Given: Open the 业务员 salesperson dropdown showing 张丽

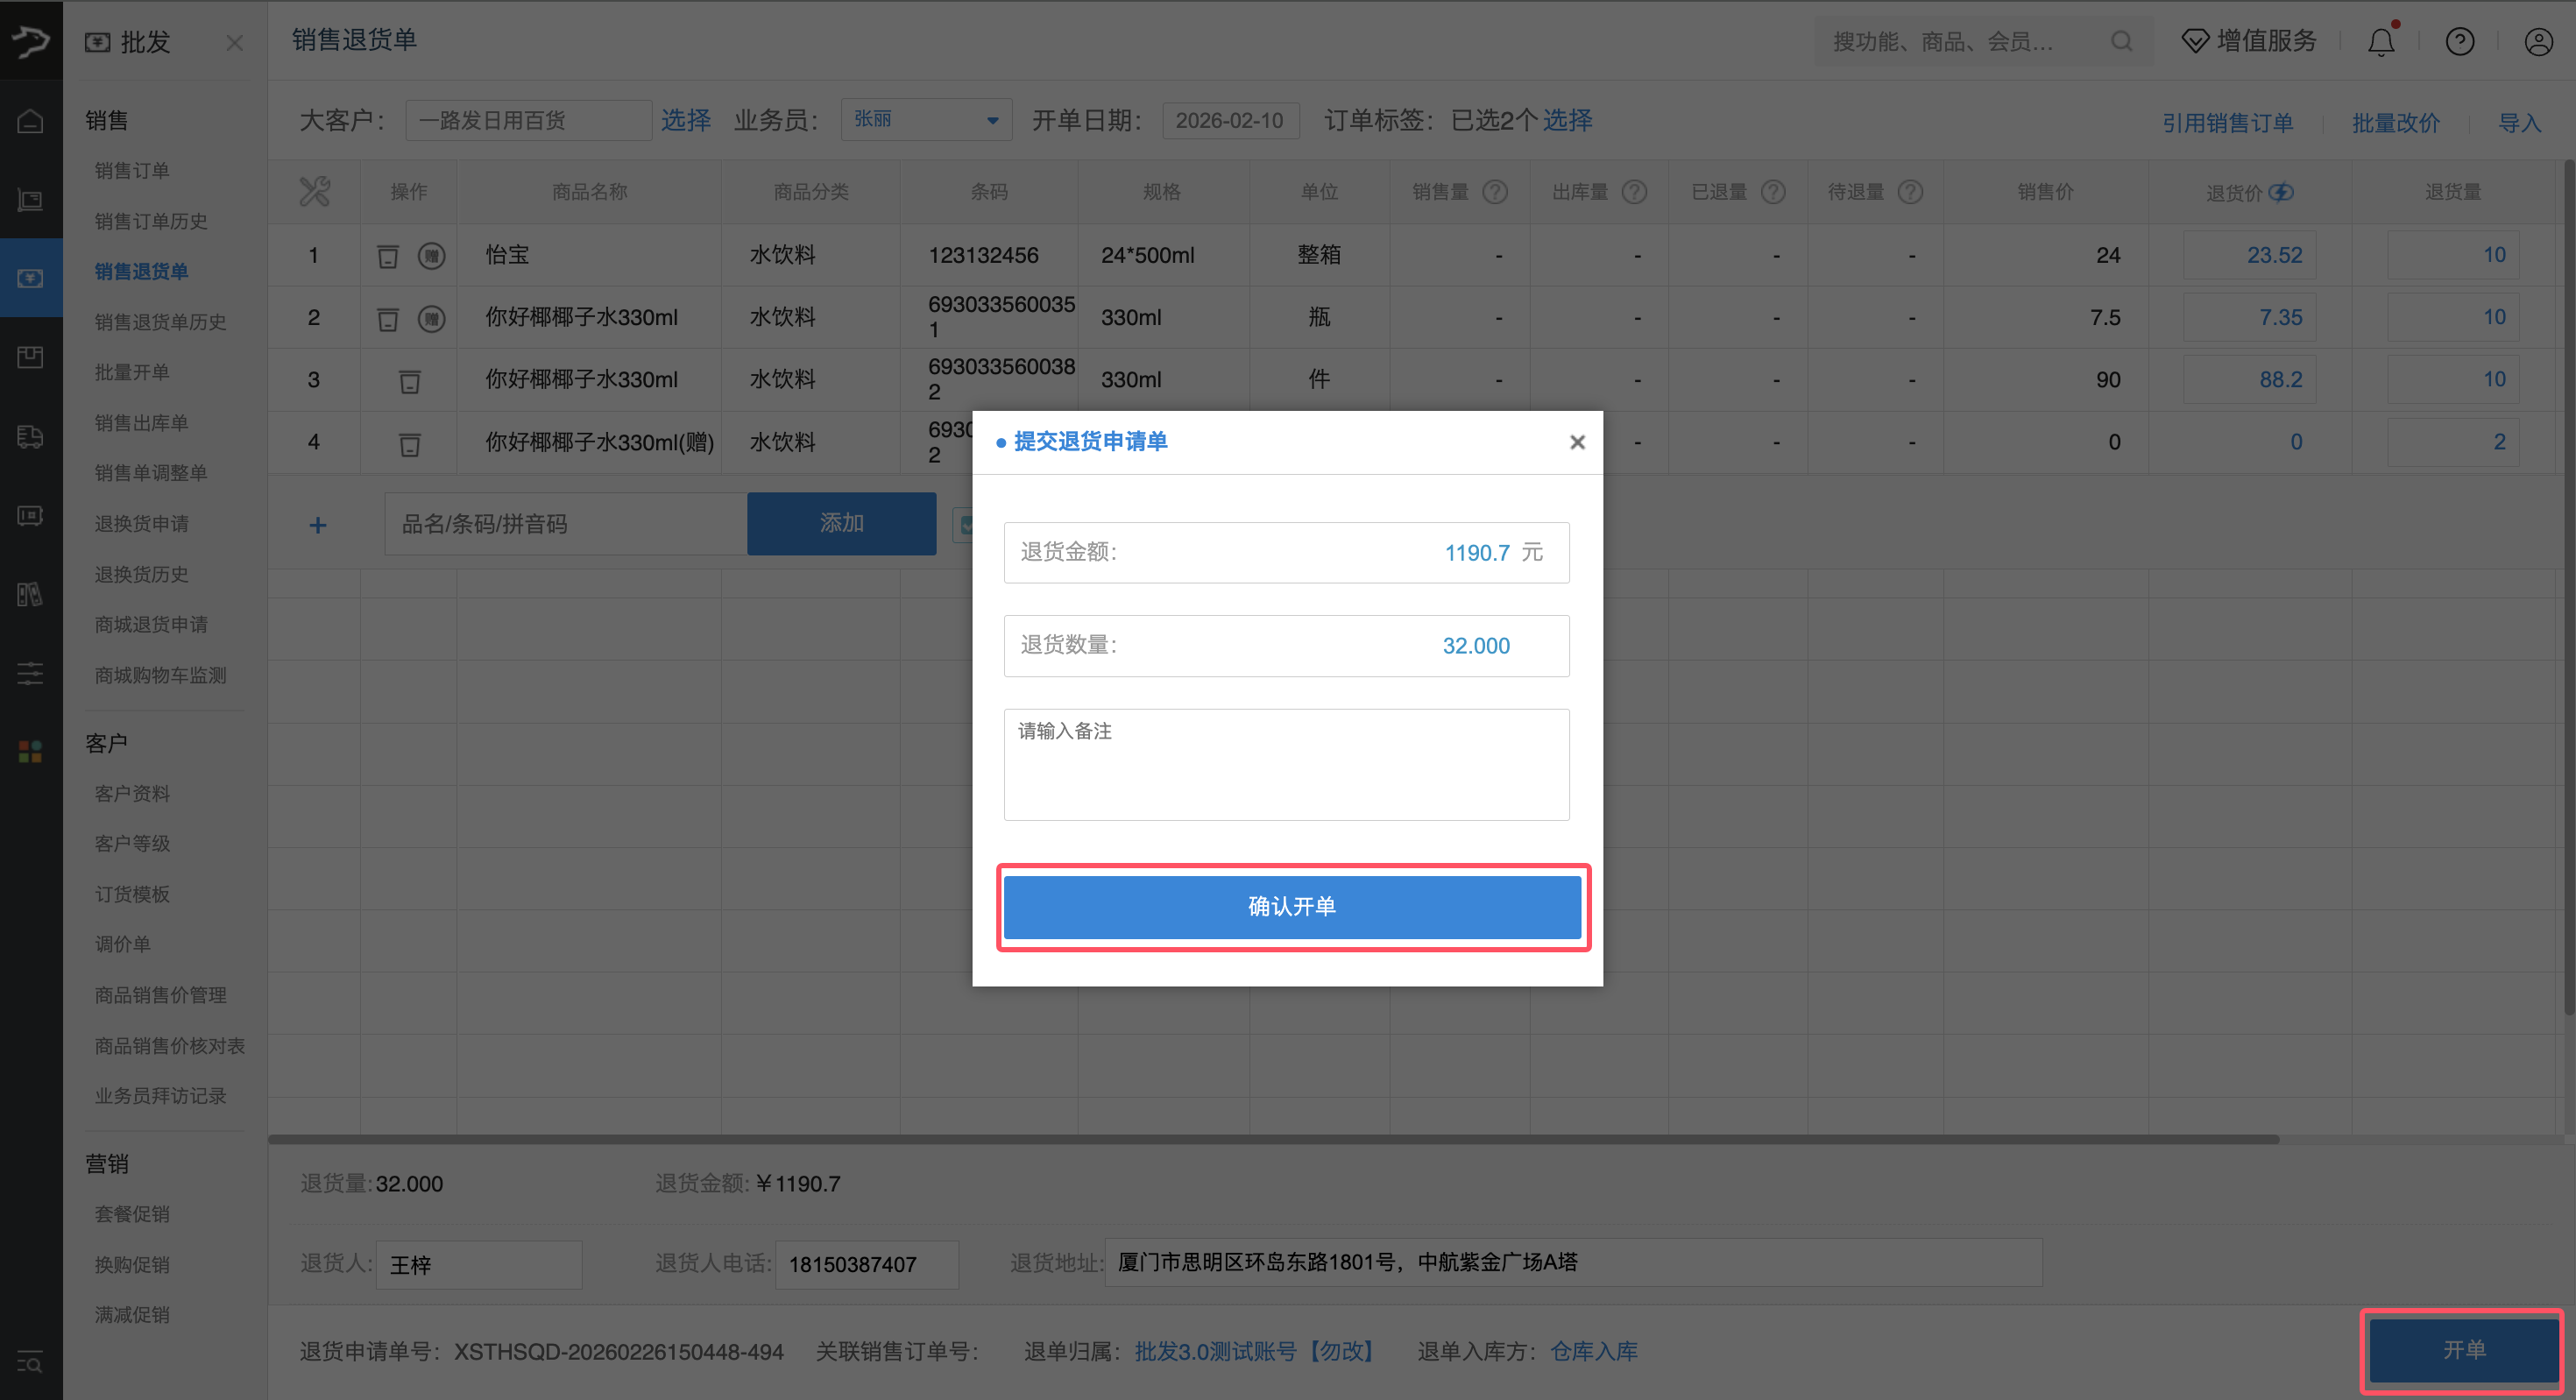Looking at the screenshot, I should click(925, 119).
